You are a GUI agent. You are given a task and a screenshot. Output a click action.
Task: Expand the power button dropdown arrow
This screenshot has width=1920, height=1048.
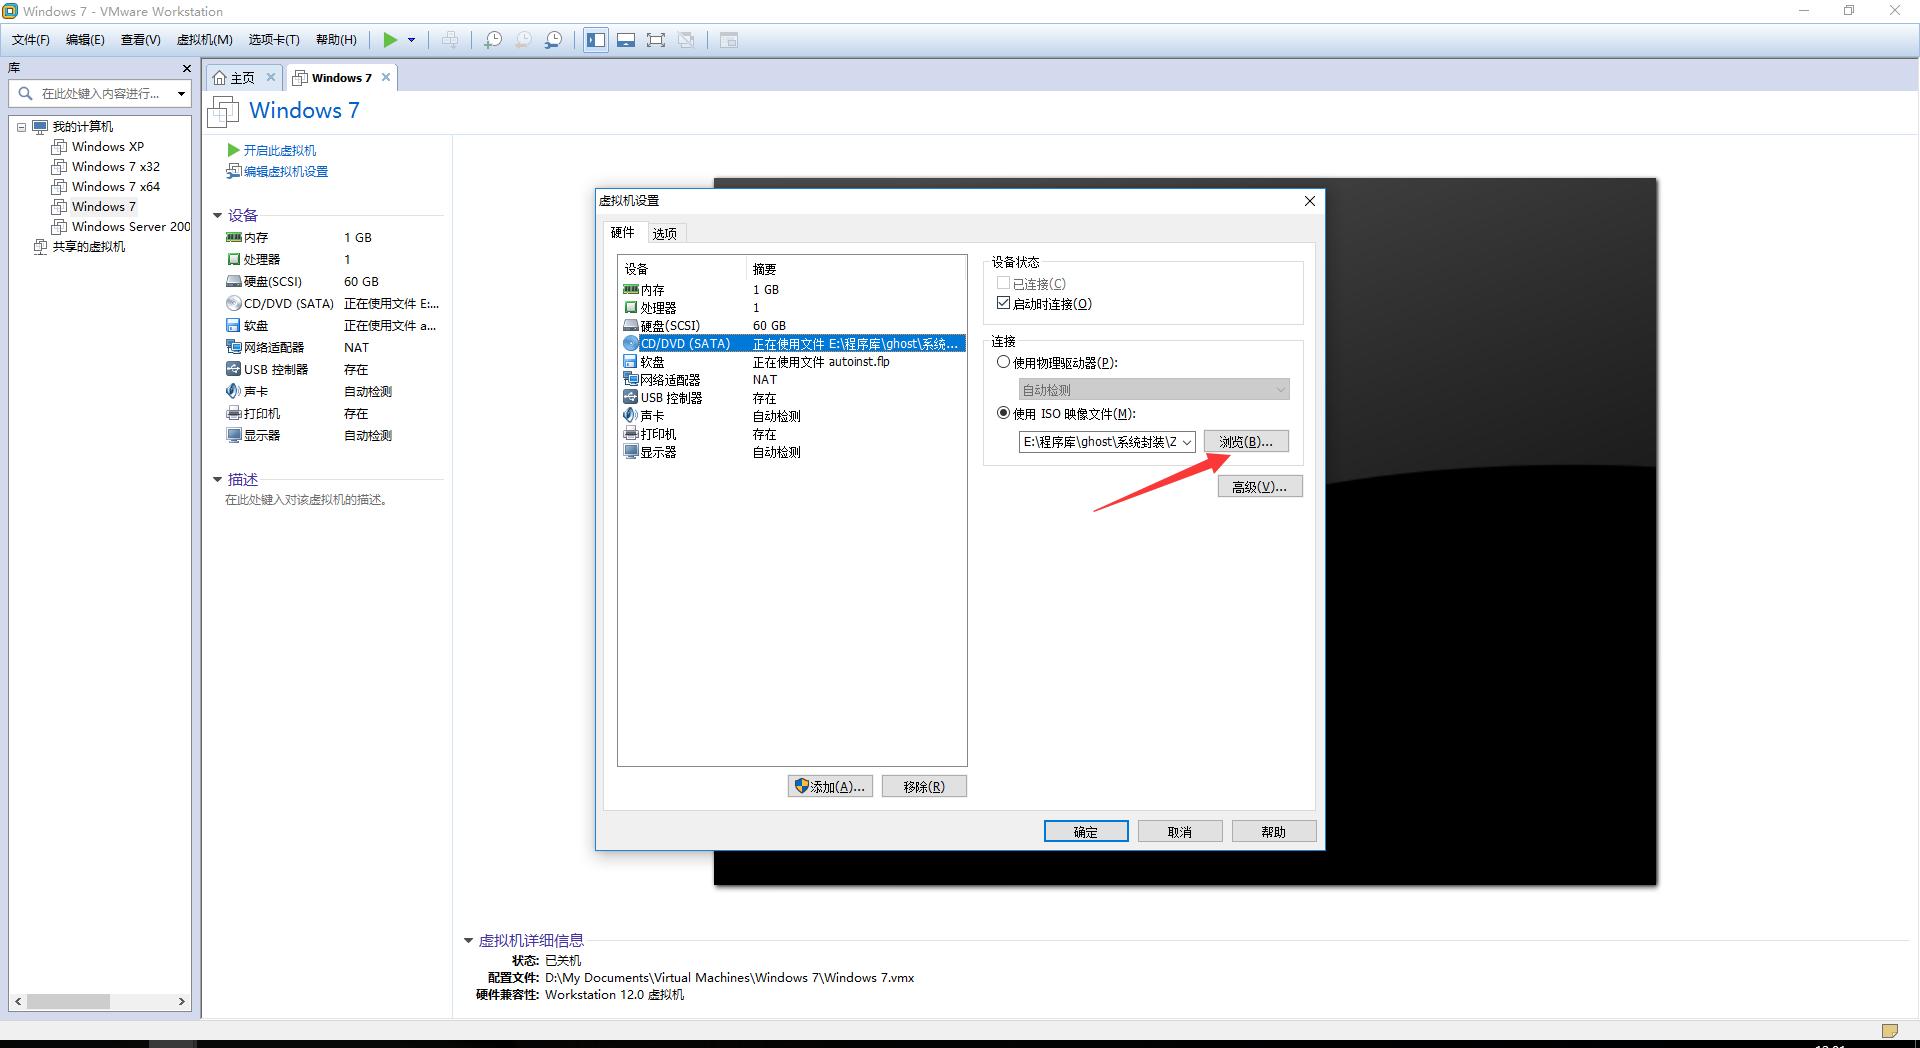tap(411, 40)
